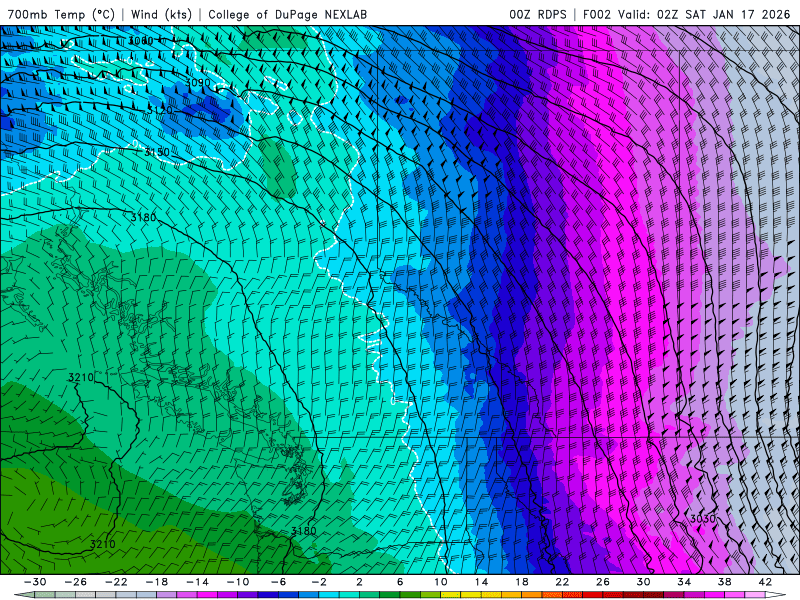Click the 6 value on the color scale
The width and height of the screenshot is (800, 600).
tap(399, 582)
